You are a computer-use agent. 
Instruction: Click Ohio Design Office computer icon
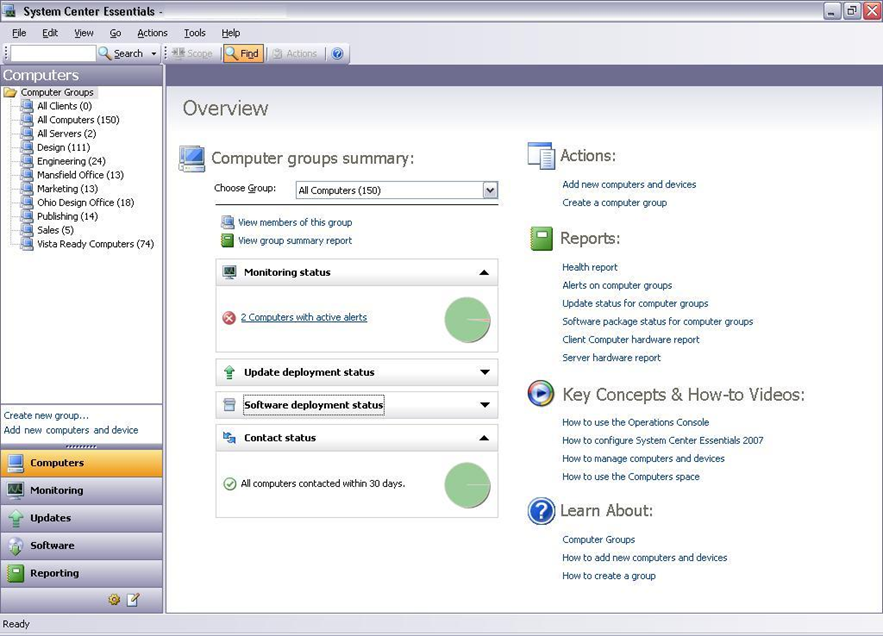[27, 202]
